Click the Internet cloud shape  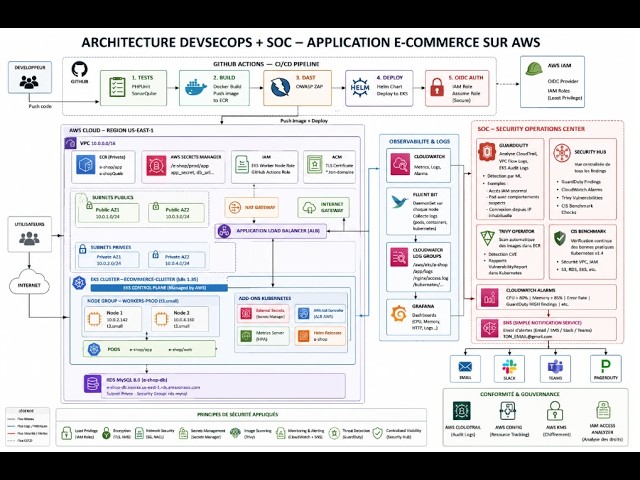[29, 283]
